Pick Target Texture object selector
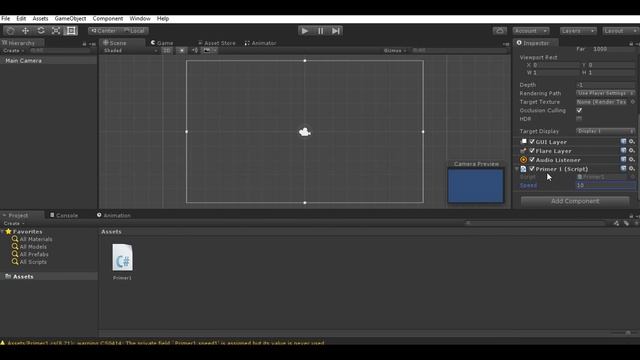This screenshot has width=640, height=360. coord(633,102)
